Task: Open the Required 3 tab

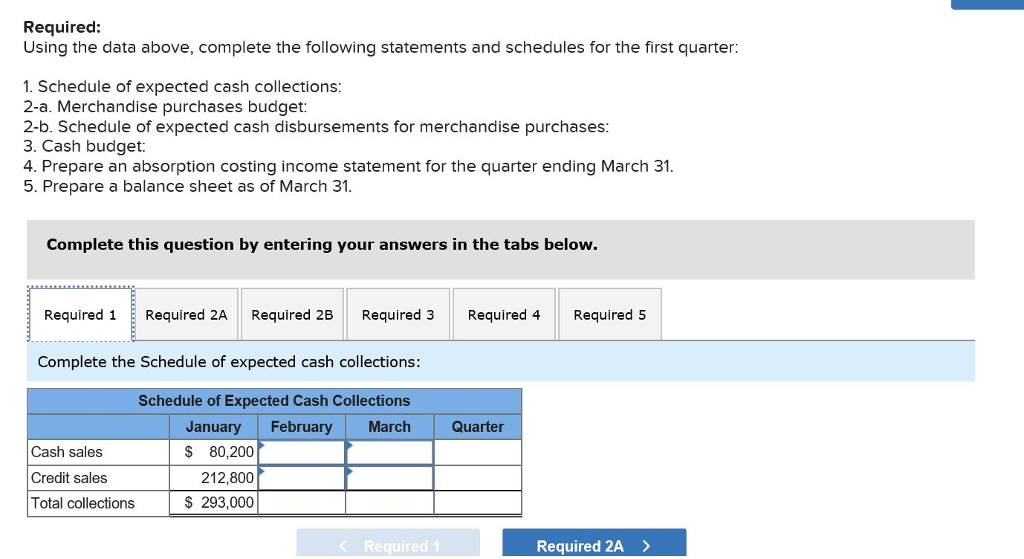Action: [398, 314]
